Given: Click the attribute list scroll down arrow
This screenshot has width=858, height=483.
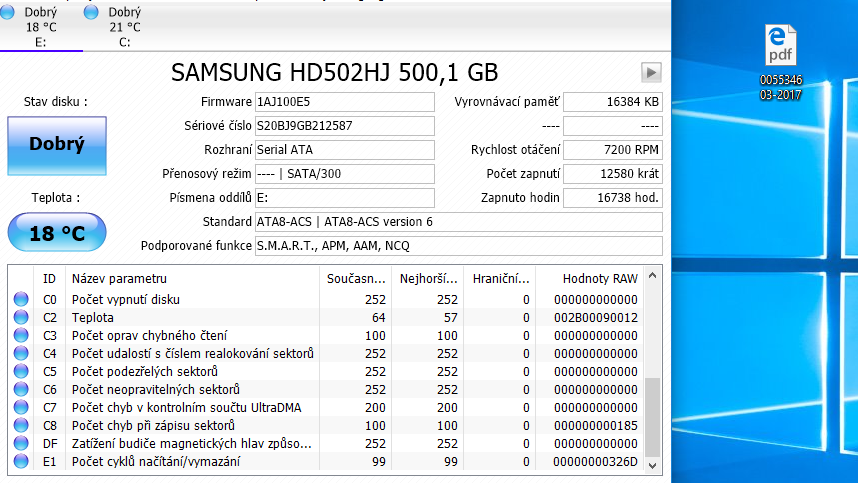Looking at the screenshot, I should (652, 465).
